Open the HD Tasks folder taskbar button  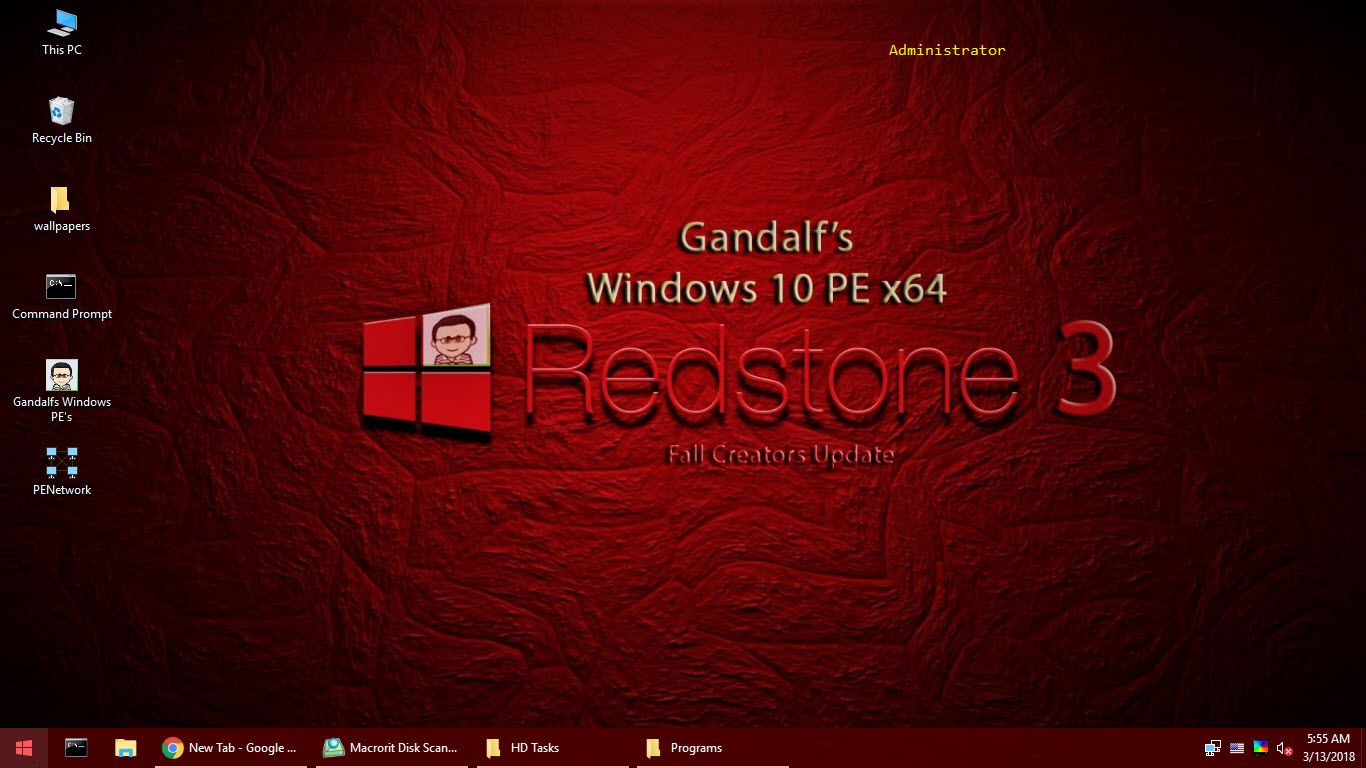pyautogui.click(x=553, y=748)
